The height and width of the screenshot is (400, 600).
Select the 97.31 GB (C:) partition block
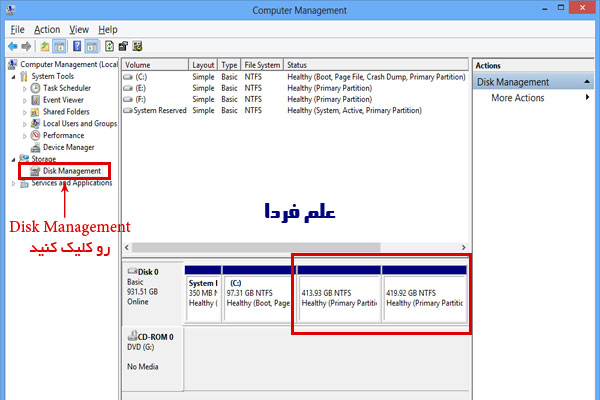(257, 292)
